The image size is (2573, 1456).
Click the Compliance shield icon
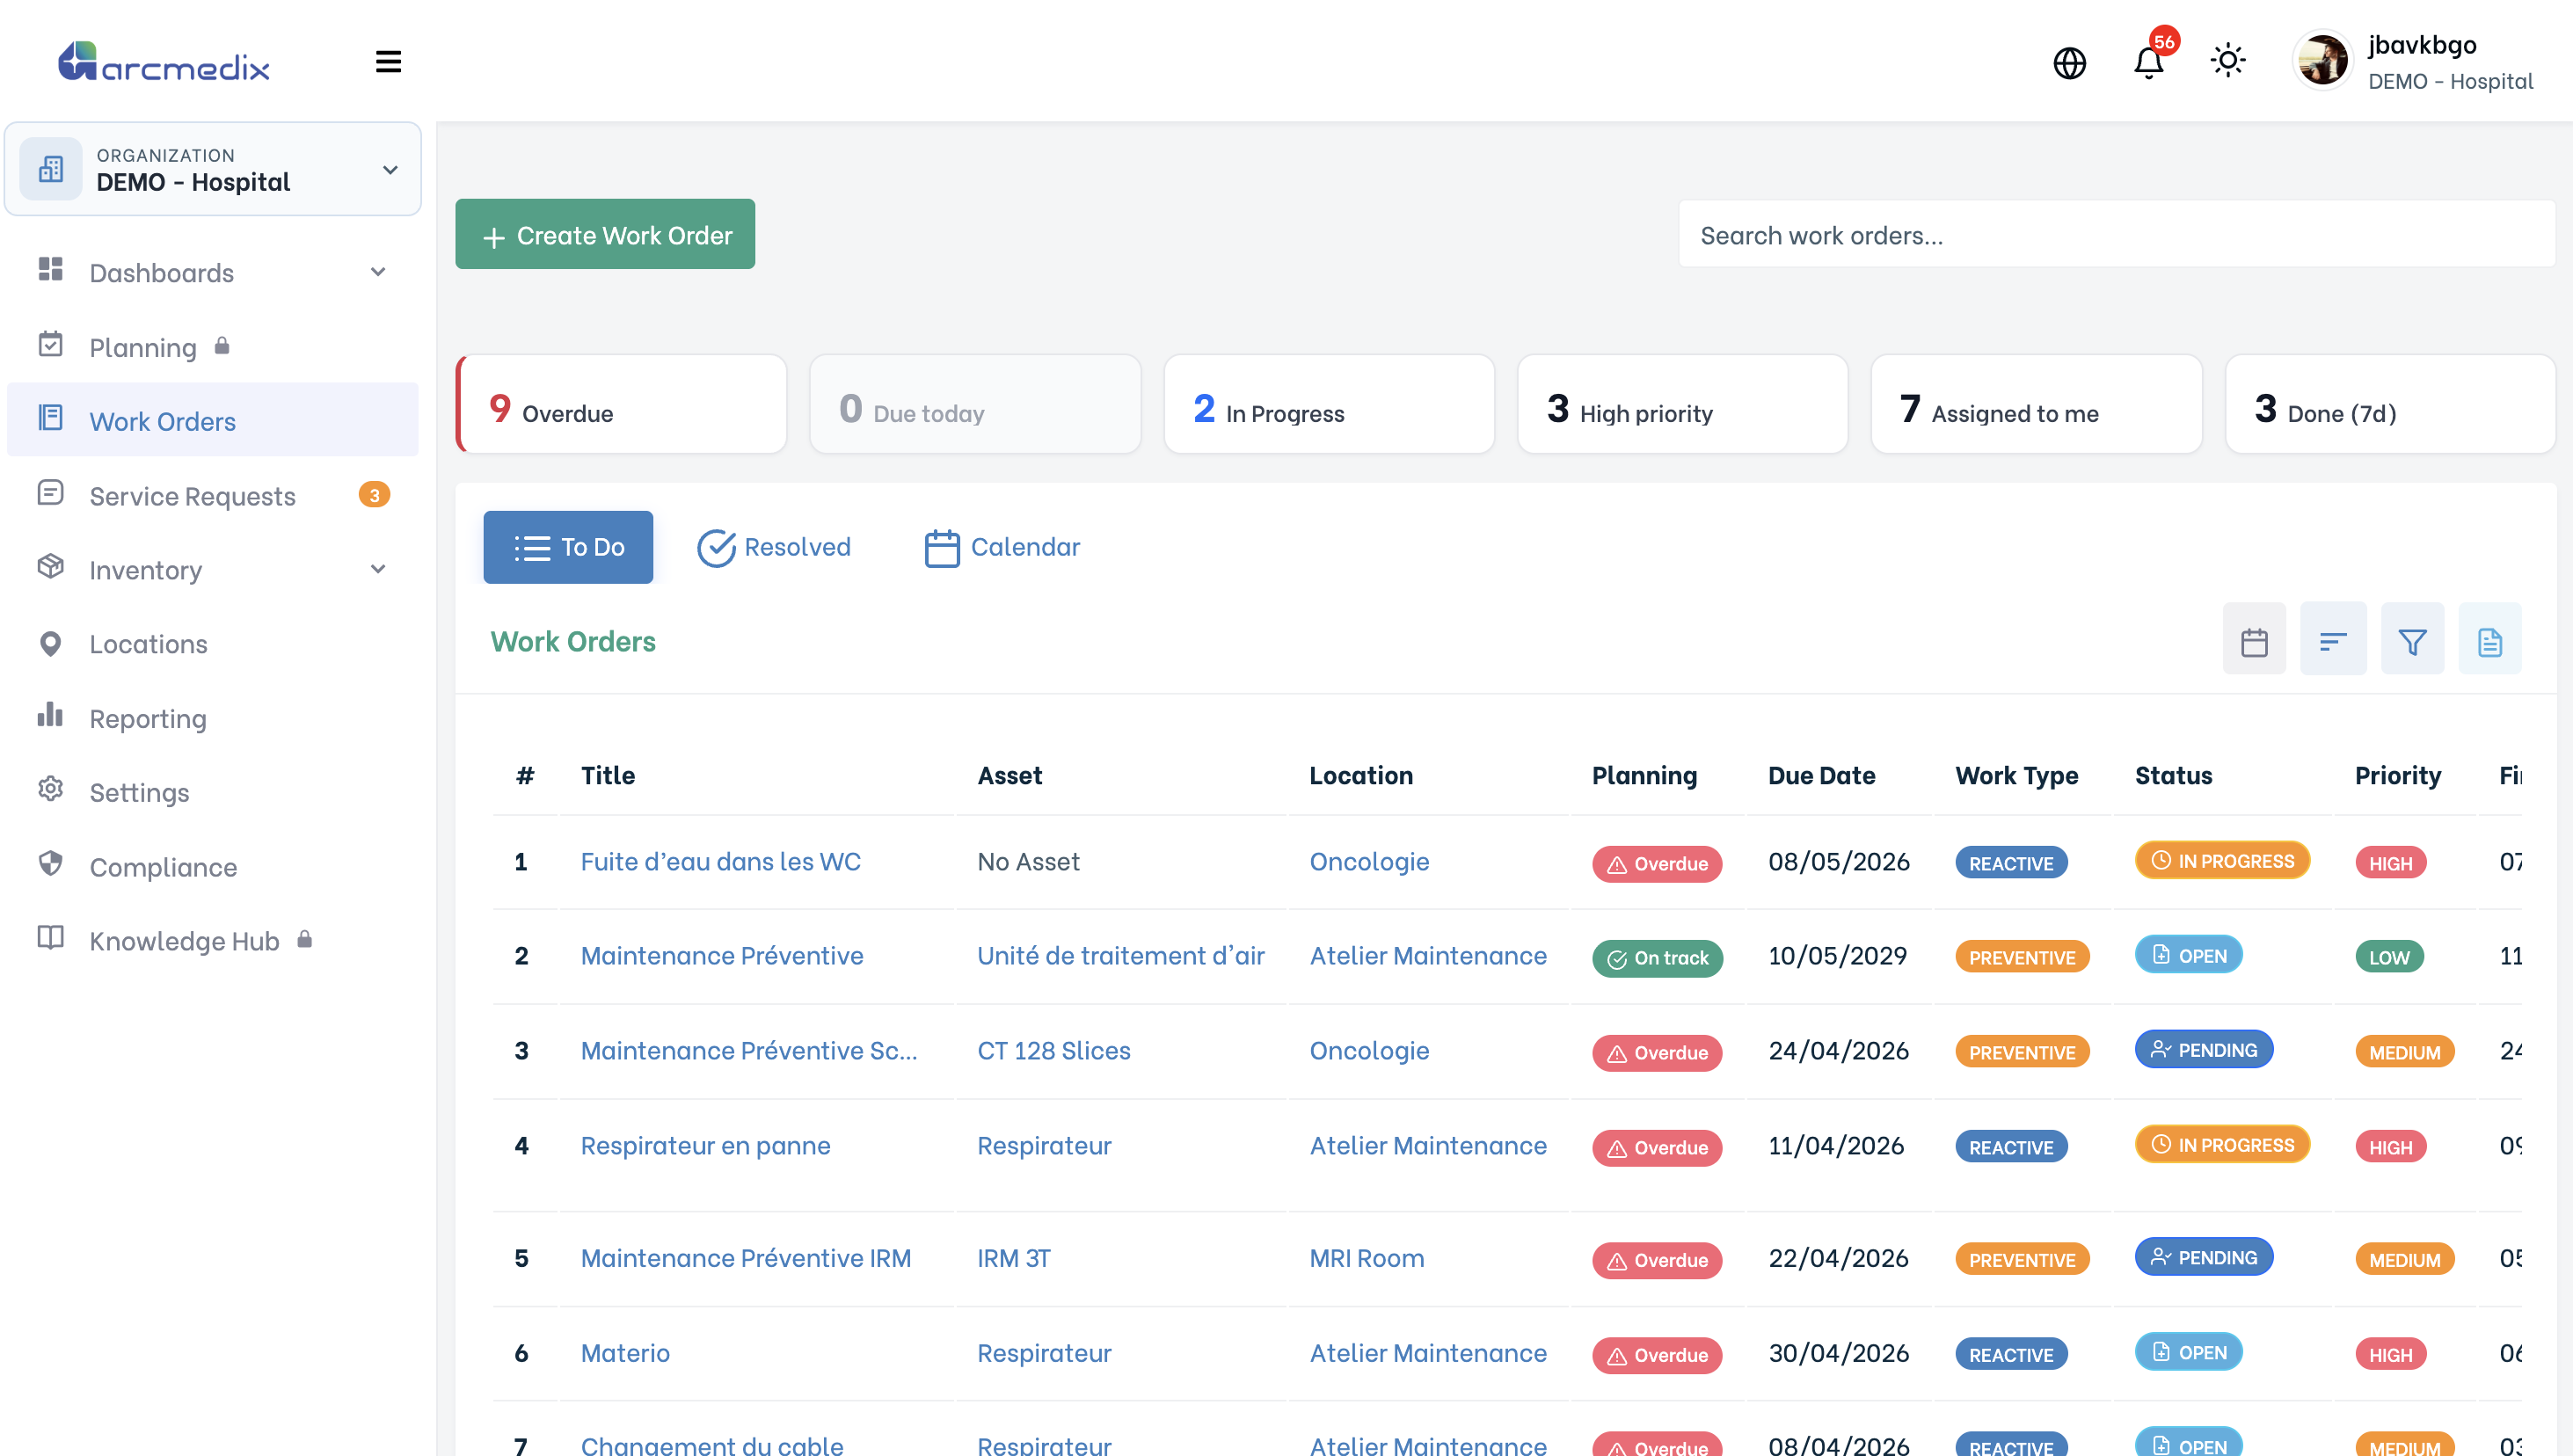(x=51, y=863)
